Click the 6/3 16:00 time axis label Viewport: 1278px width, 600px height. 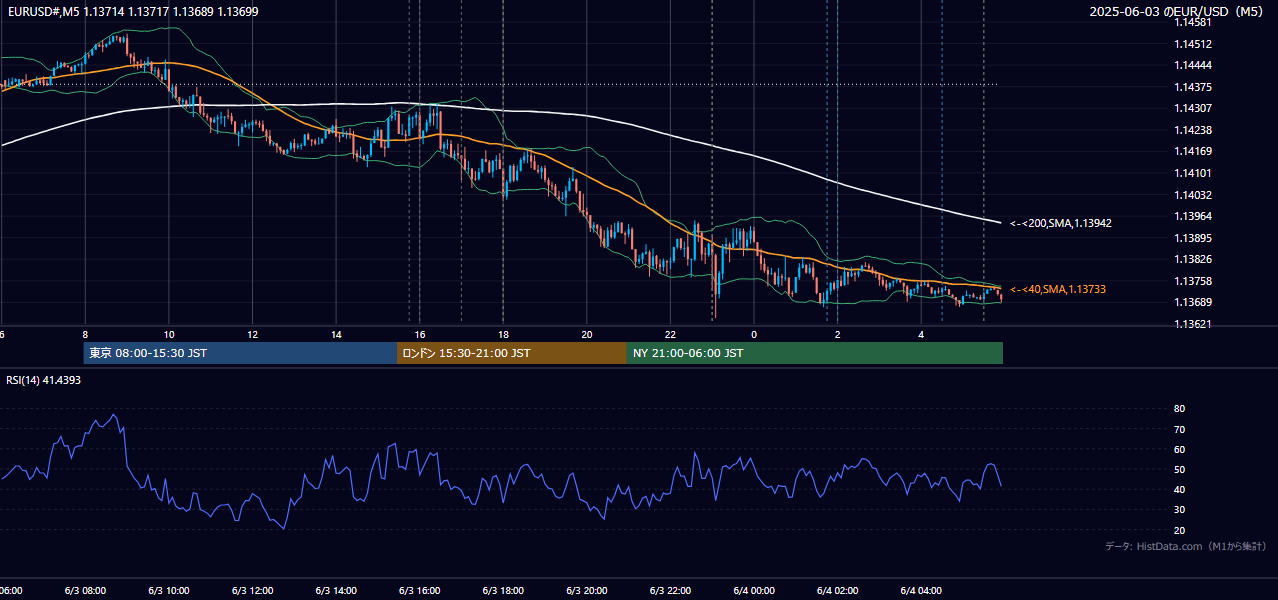[x=419, y=591]
